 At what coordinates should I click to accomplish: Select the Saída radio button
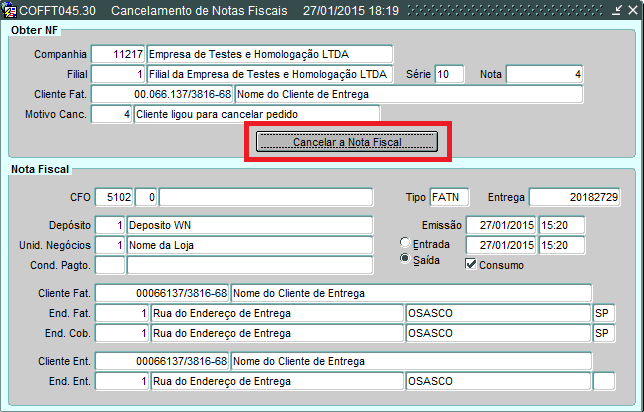click(x=405, y=258)
